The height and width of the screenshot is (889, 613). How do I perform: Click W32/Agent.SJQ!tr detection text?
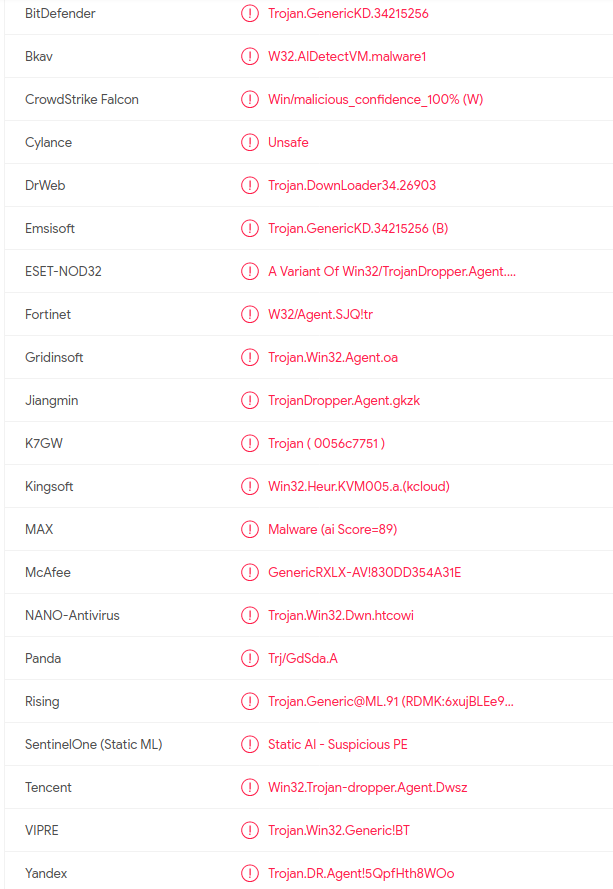(x=320, y=315)
